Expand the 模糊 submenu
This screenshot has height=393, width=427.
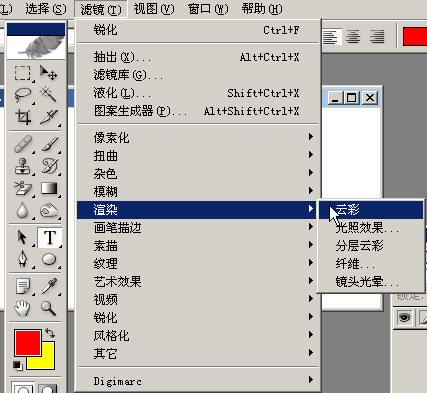click(x=197, y=191)
